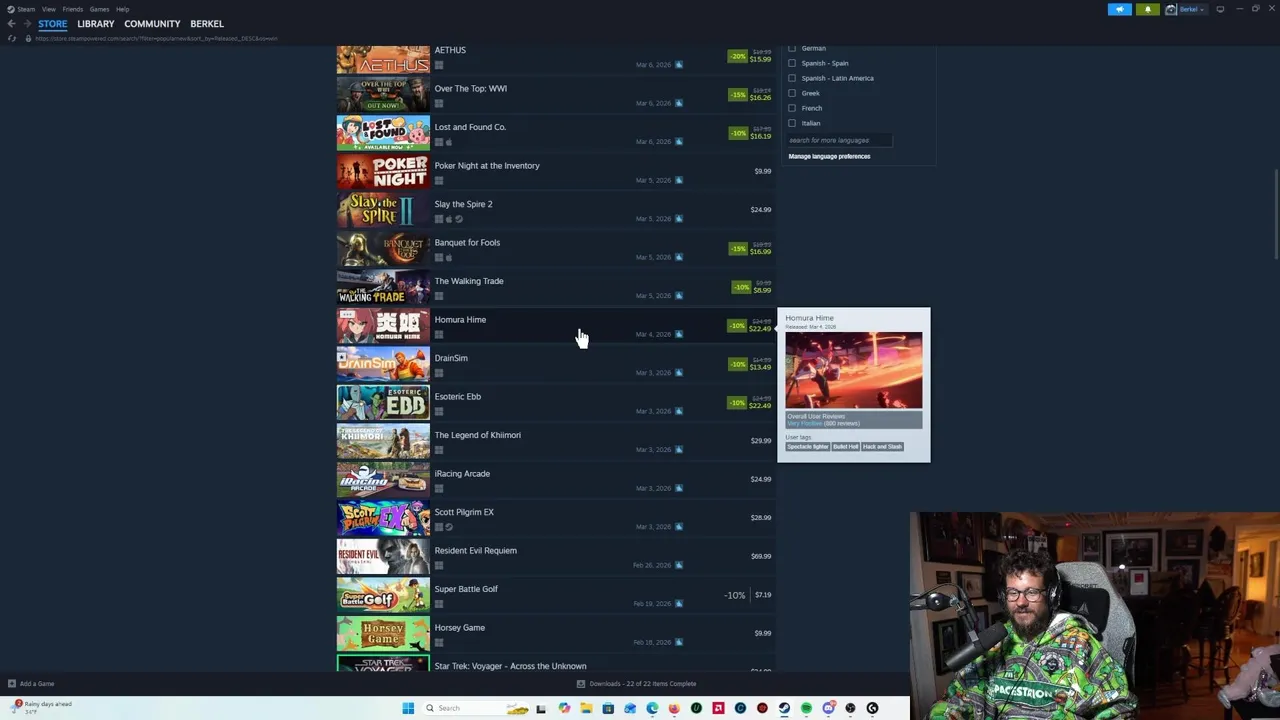Screen dimensions: 1280x720
Task: Check the Italian language checkbox
Action: [792, 123]
